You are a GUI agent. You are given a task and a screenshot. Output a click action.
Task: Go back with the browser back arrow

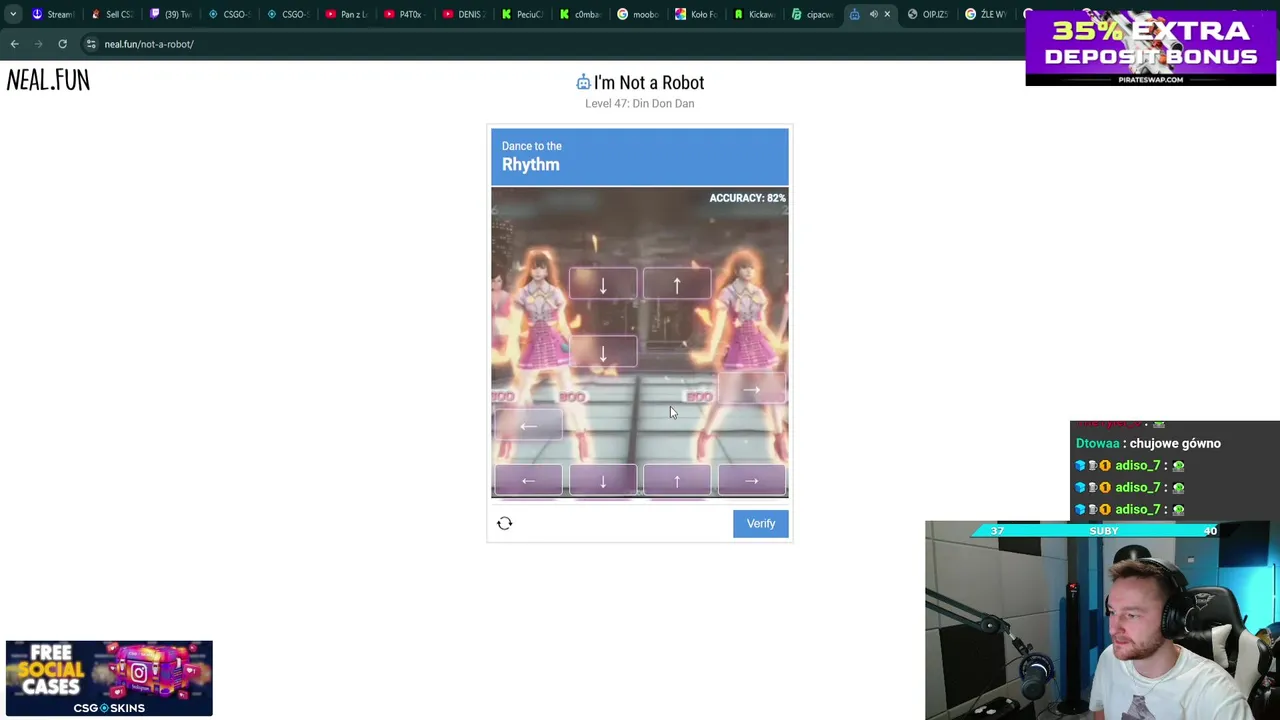[x=14, y=44]
